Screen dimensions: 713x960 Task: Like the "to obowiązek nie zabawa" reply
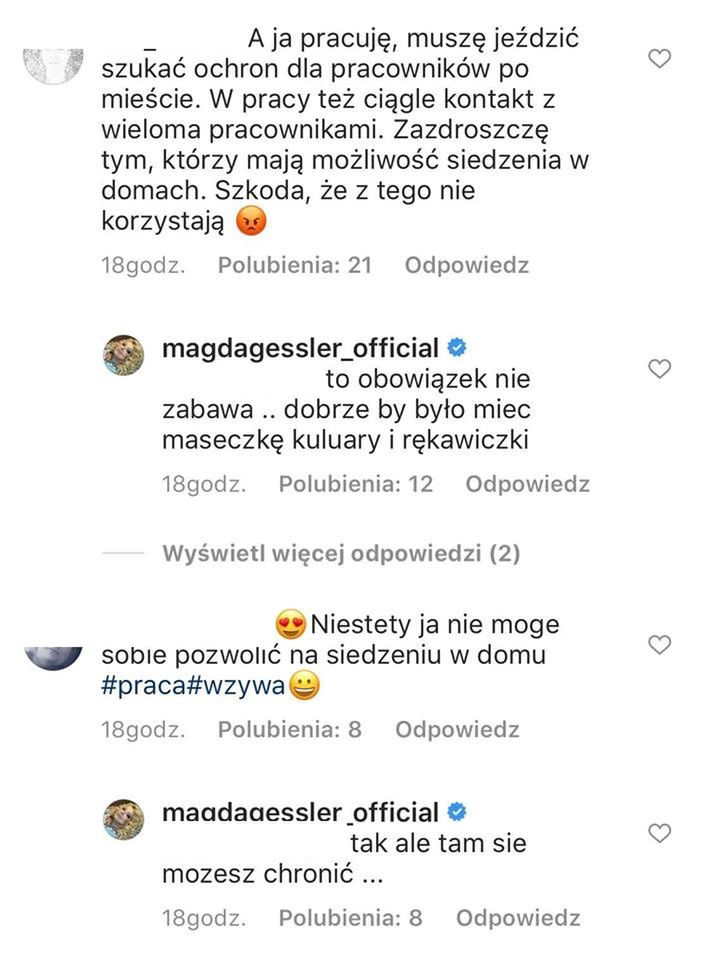click(x=659, y=369)
